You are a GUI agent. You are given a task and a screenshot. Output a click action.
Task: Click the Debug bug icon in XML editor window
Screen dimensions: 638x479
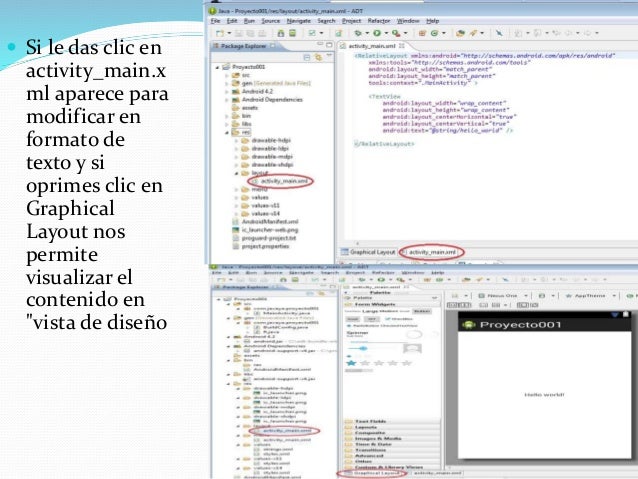(x=358, y=33)
